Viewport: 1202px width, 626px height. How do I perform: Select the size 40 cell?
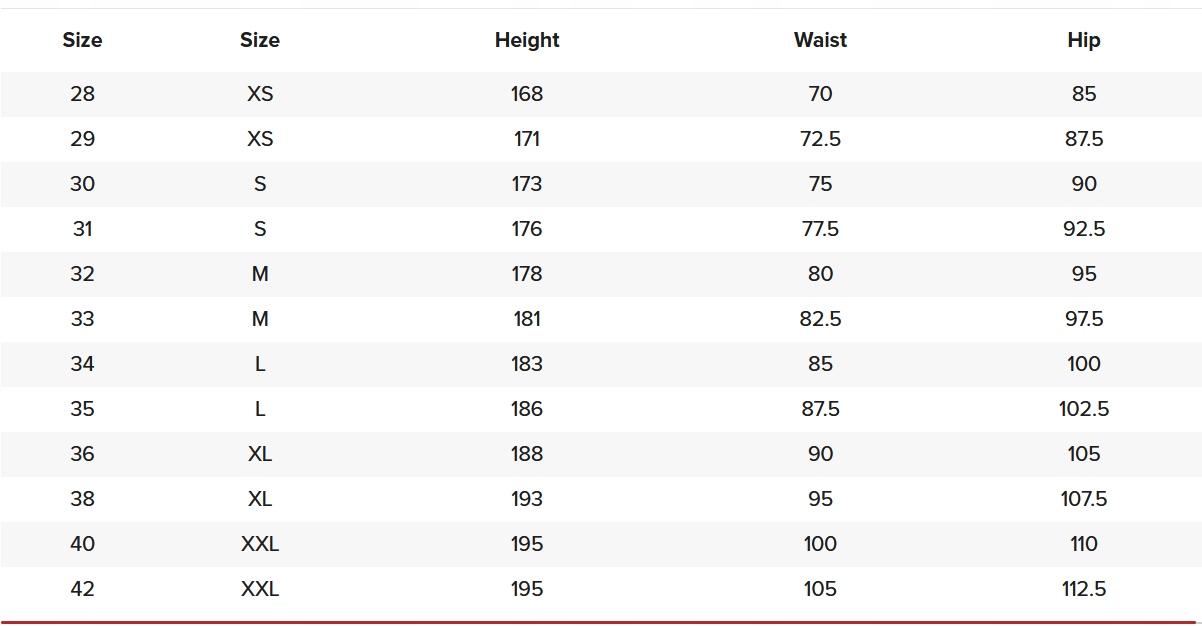click(82, 544)
